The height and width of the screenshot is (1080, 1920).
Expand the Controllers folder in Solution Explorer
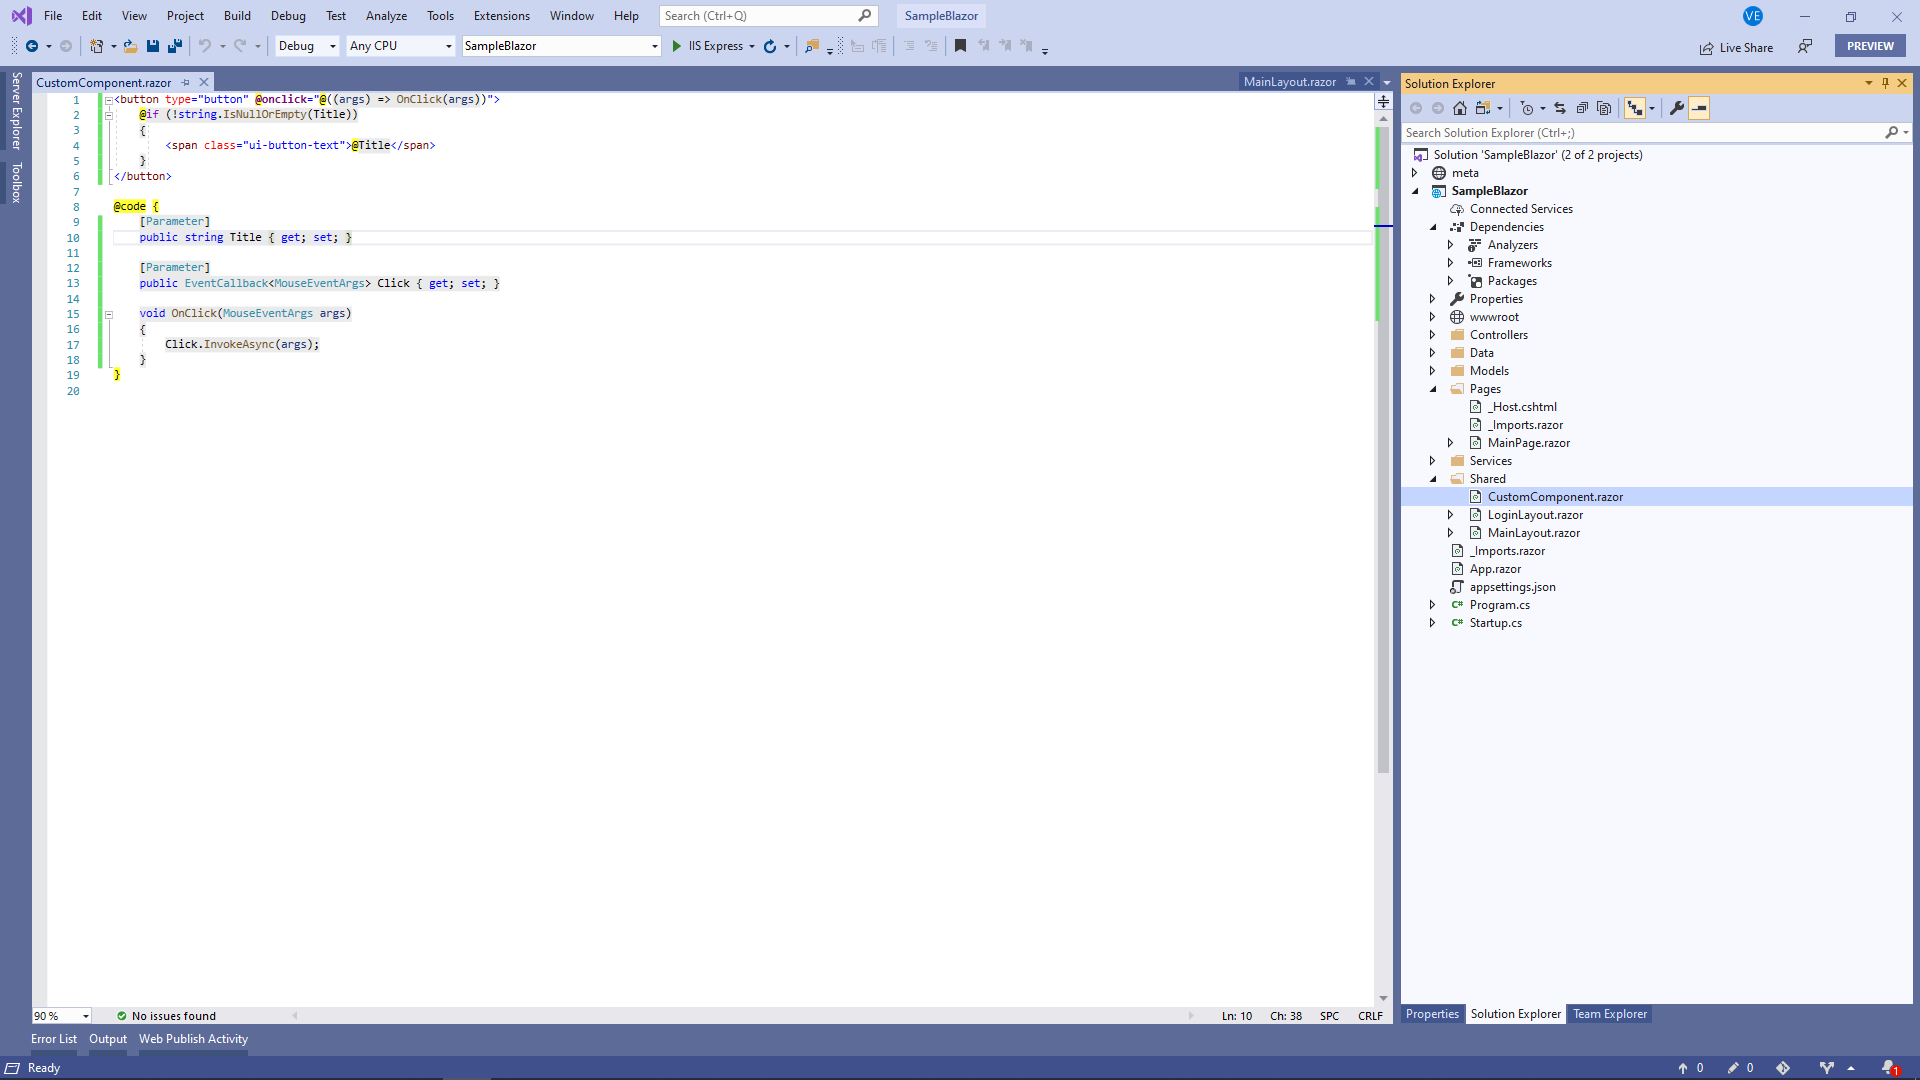(x=1432, y=335)
